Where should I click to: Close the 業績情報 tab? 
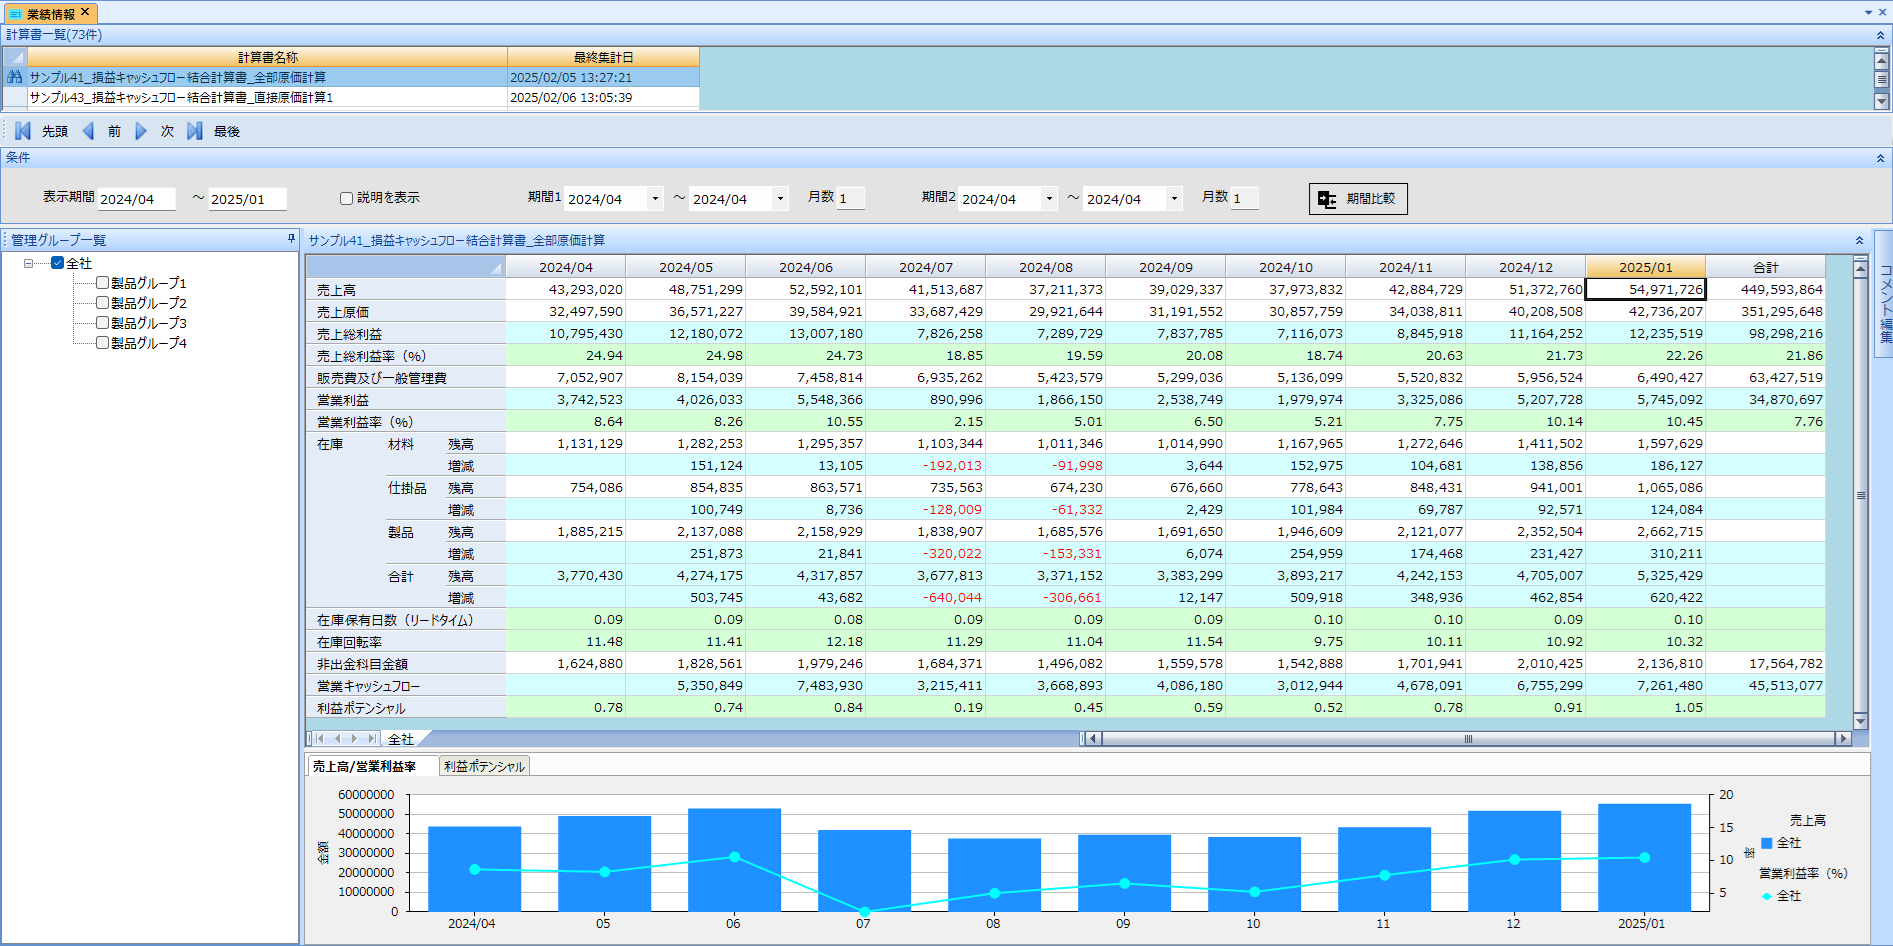(x=85, y=12)
